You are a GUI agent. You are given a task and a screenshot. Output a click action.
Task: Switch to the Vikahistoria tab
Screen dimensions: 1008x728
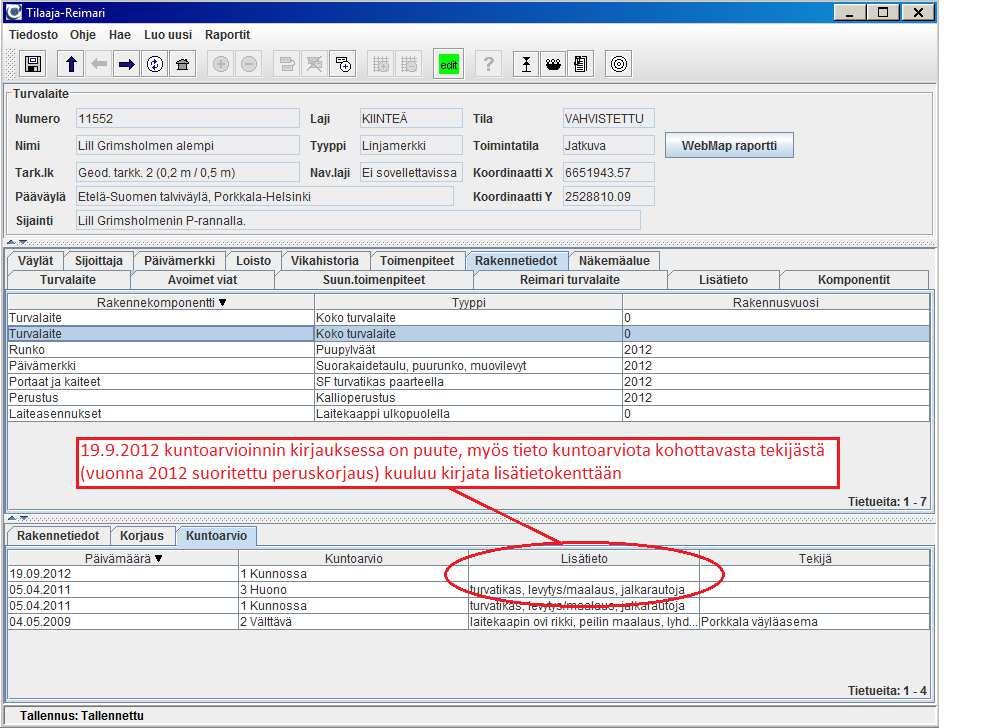click(325, 260)
